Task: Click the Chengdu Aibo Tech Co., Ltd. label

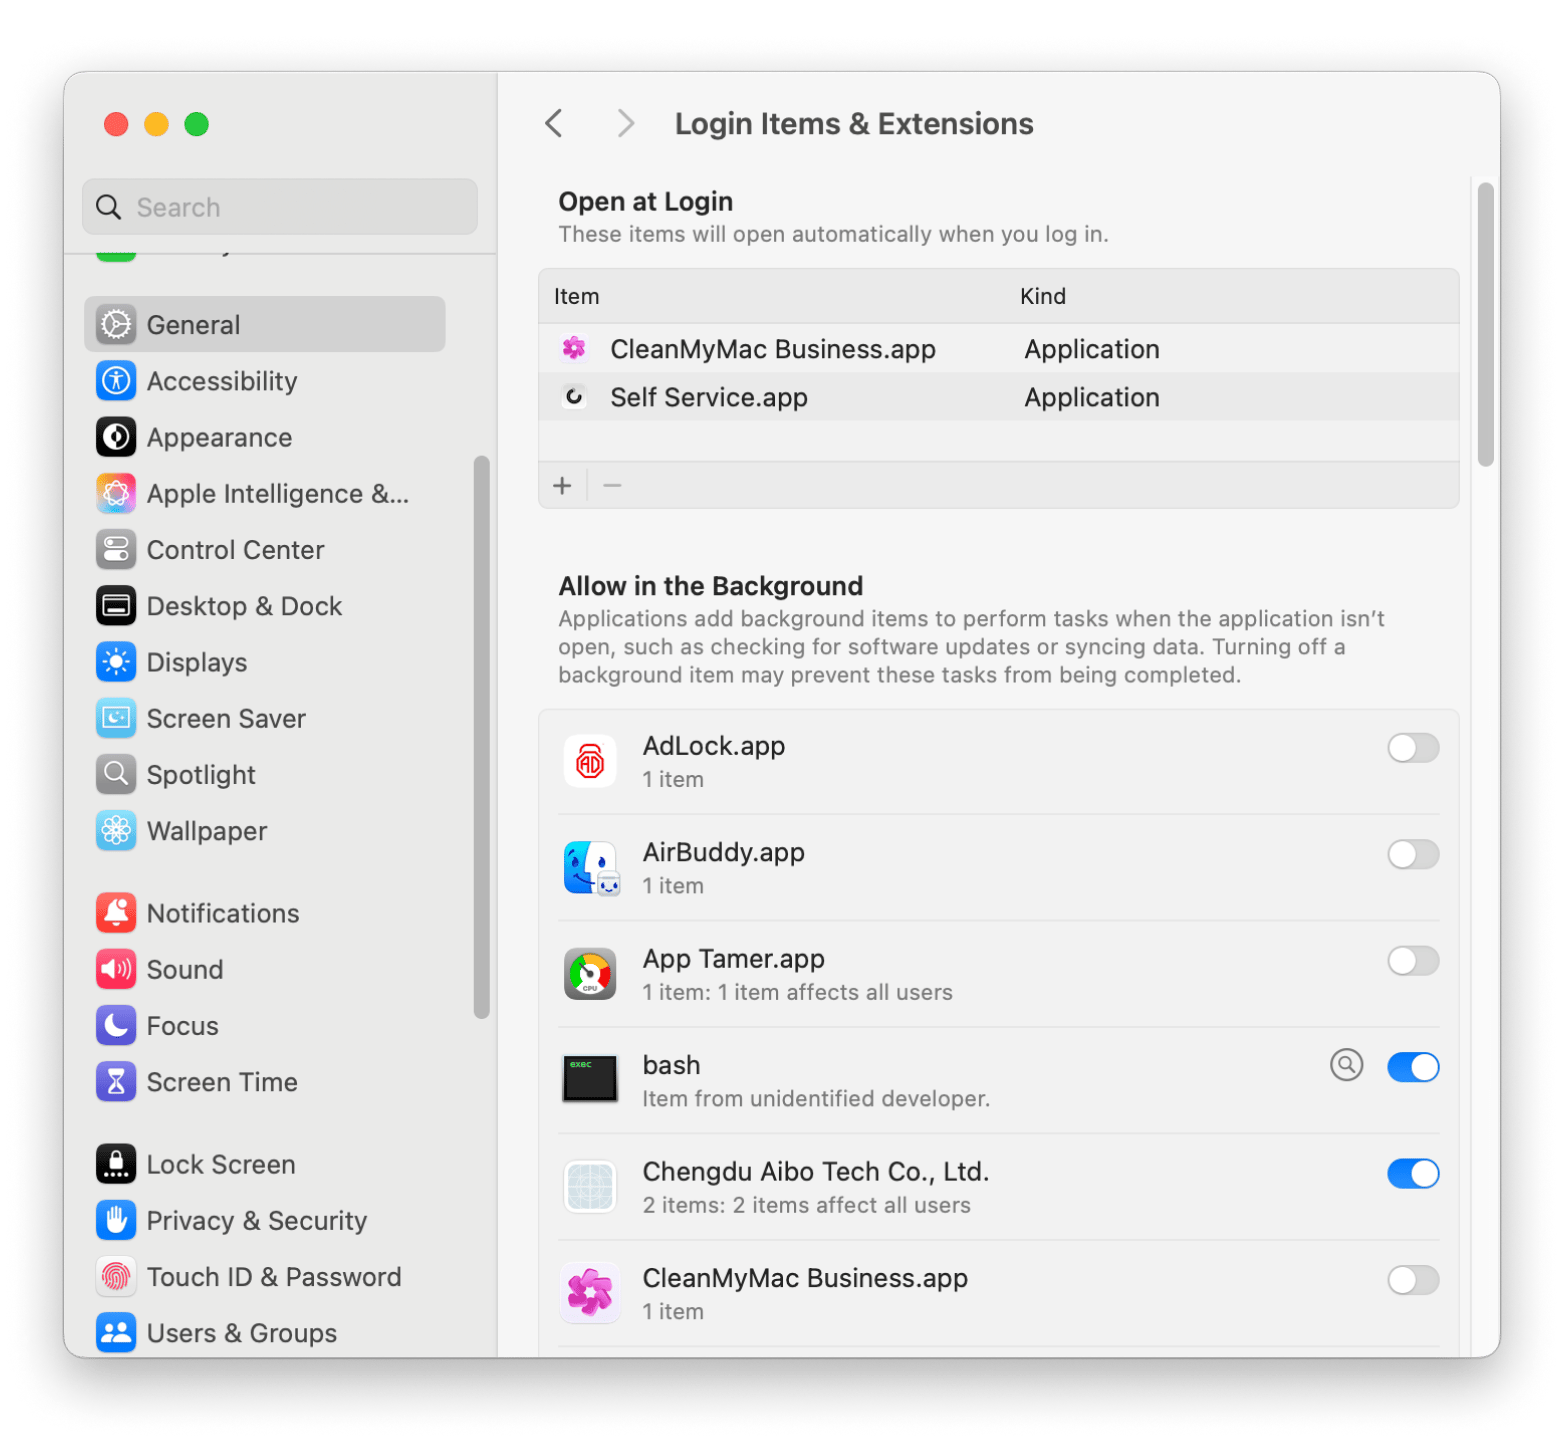Action: [816, 1171]
